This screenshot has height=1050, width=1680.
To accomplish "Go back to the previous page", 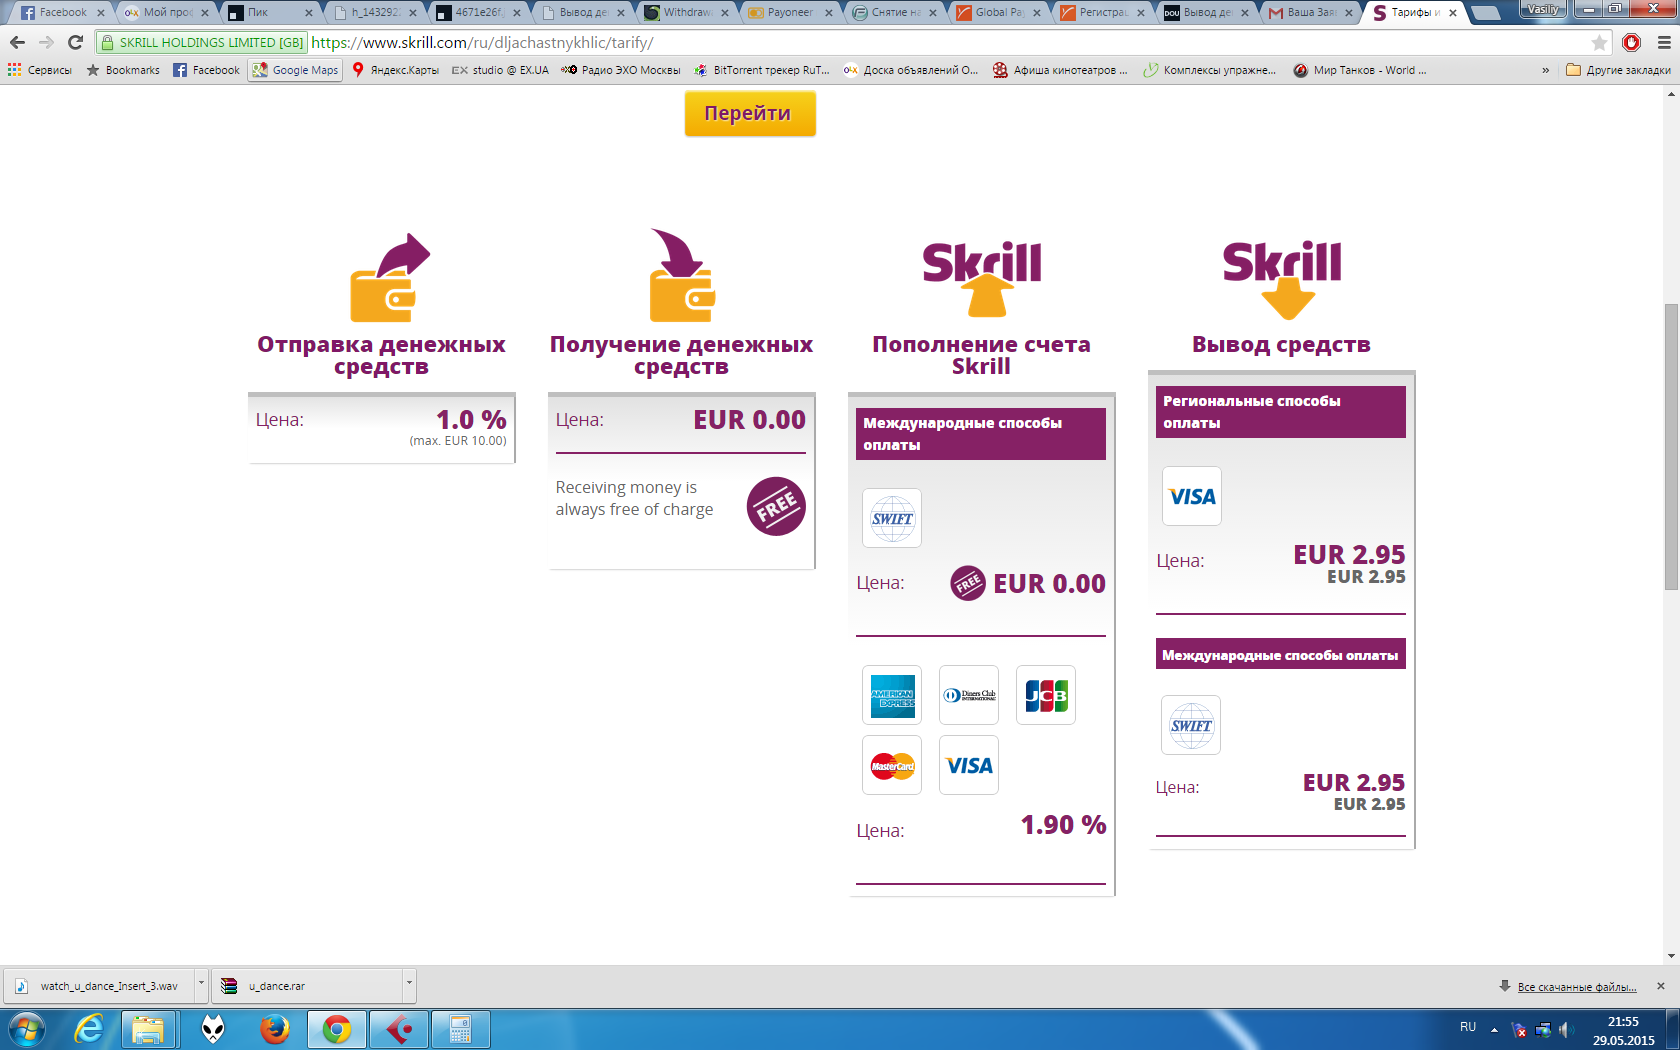I will point(17,43).
